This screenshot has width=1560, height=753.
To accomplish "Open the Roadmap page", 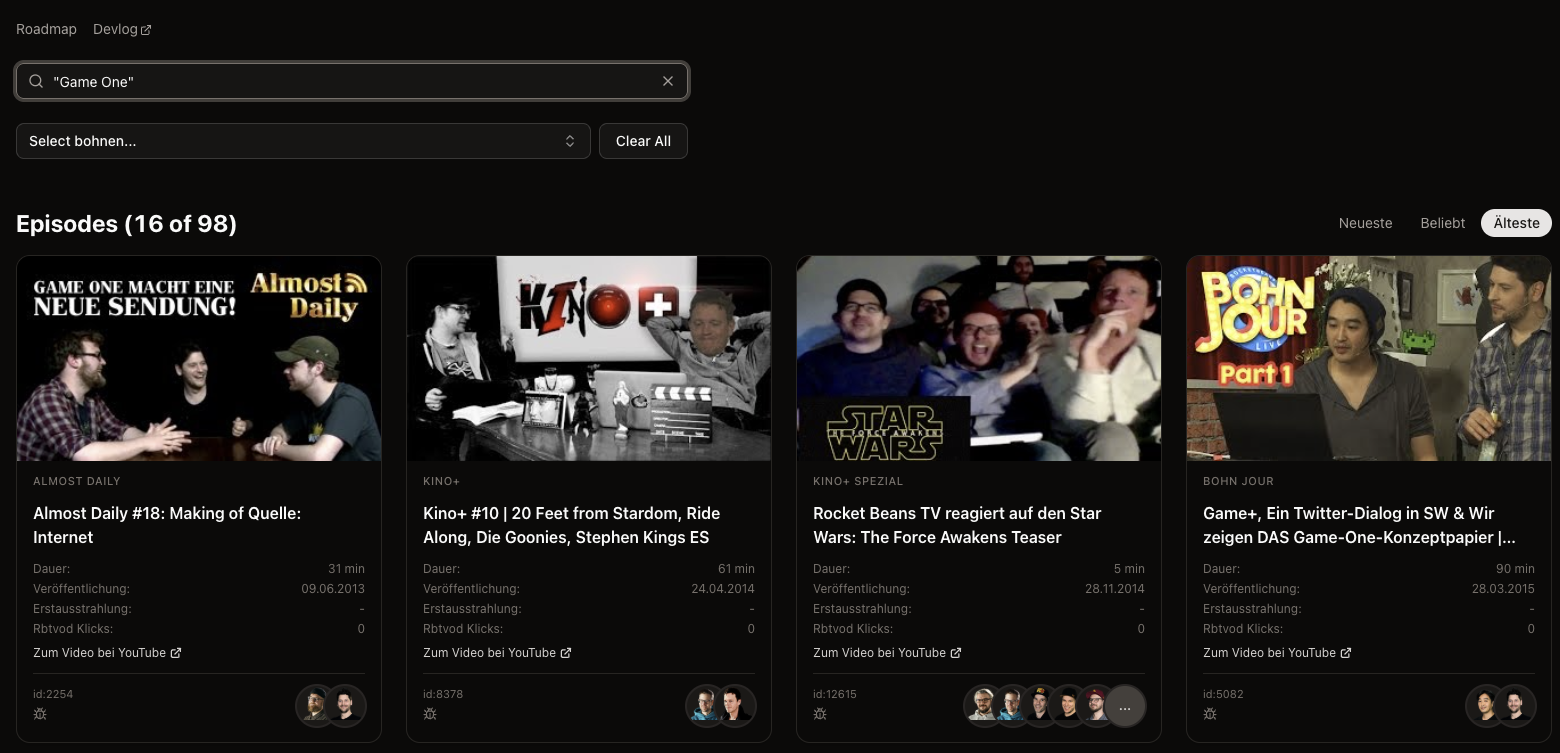I will point(46,29).
